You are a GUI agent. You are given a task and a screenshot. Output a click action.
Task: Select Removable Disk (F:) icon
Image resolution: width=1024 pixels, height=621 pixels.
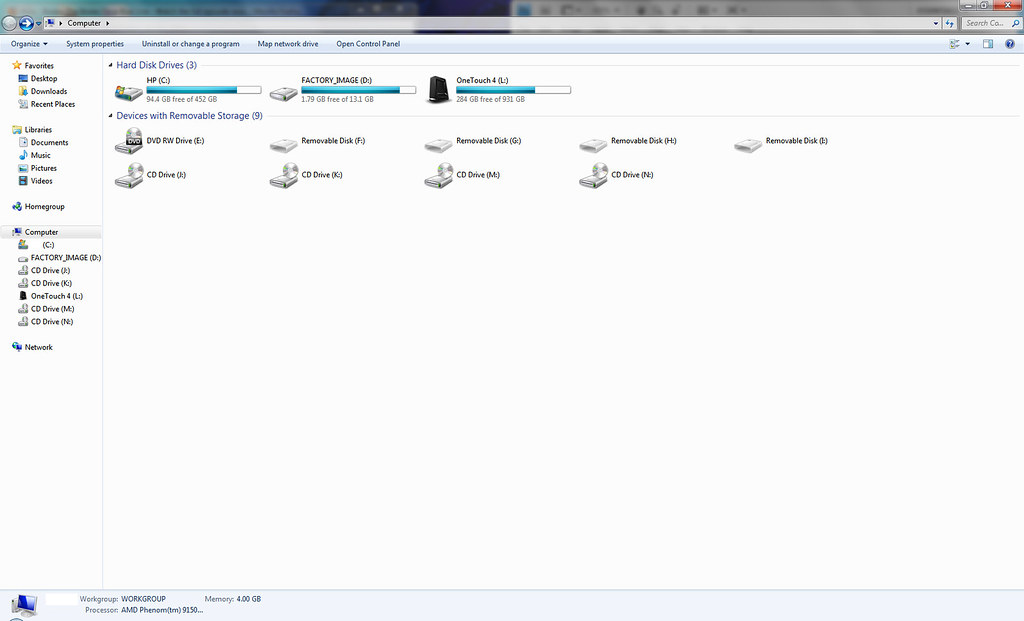tap(284, 143)
